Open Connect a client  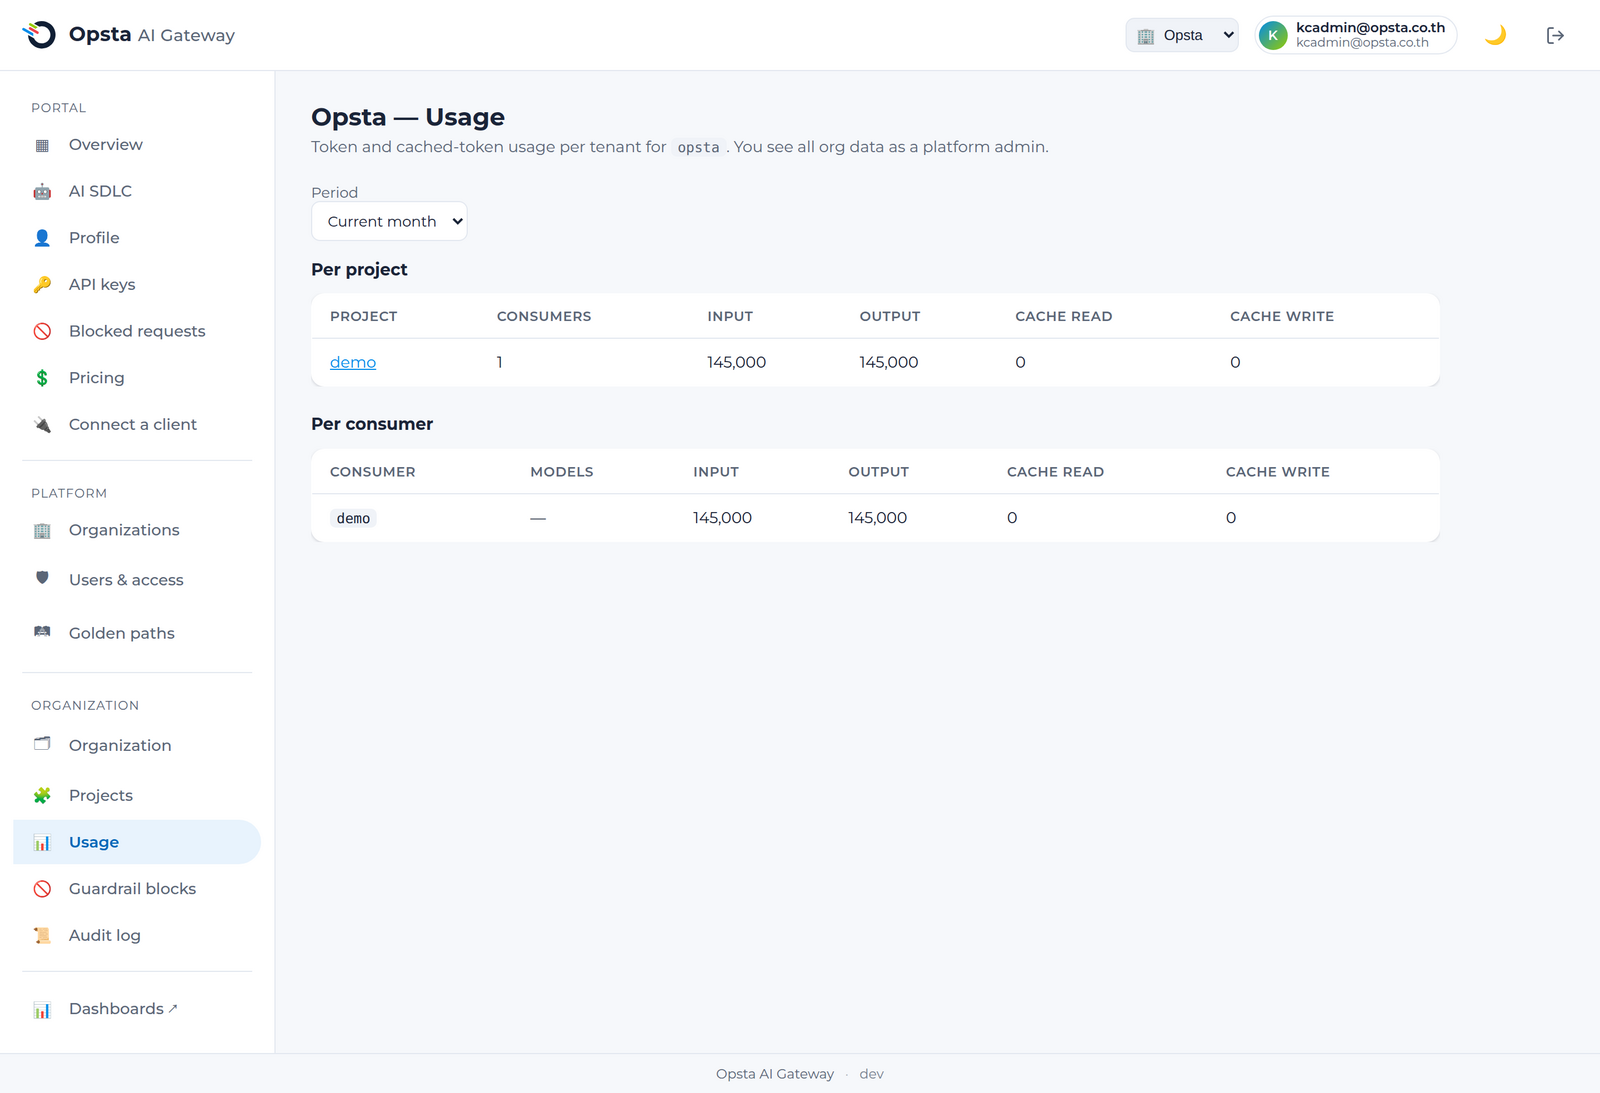137,424
